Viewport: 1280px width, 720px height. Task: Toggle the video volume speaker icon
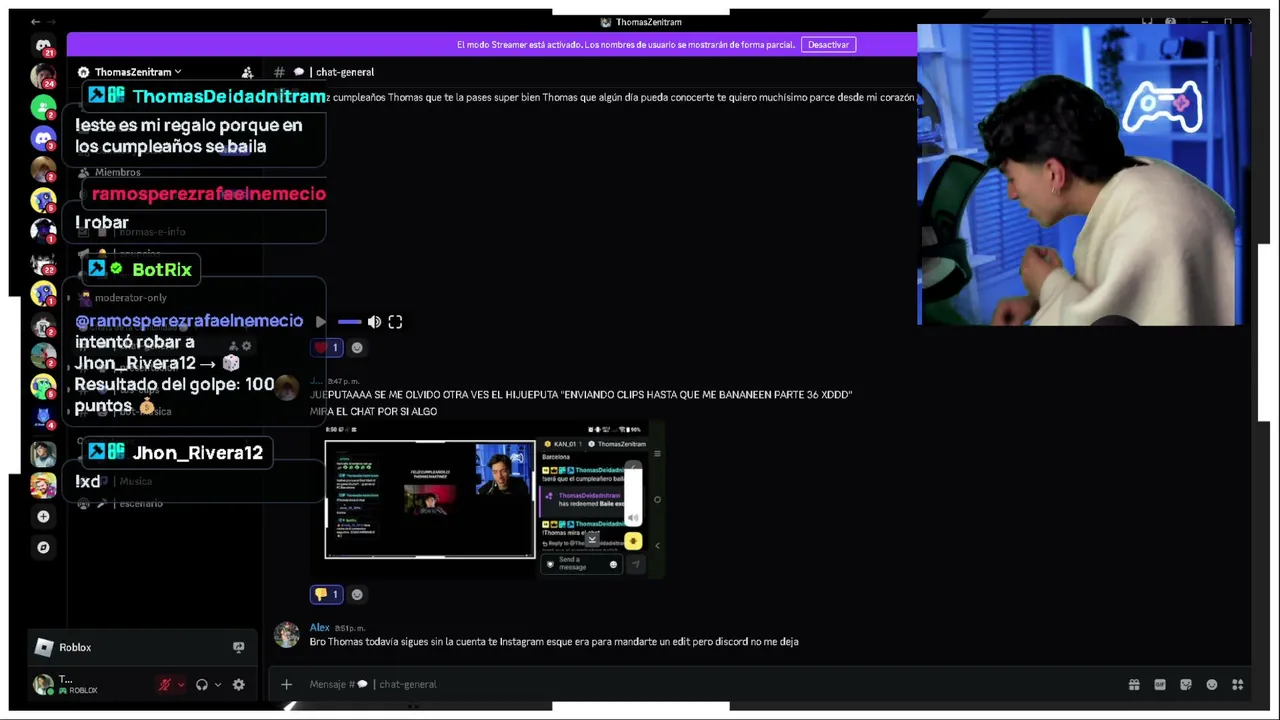[x=374, y=322]
